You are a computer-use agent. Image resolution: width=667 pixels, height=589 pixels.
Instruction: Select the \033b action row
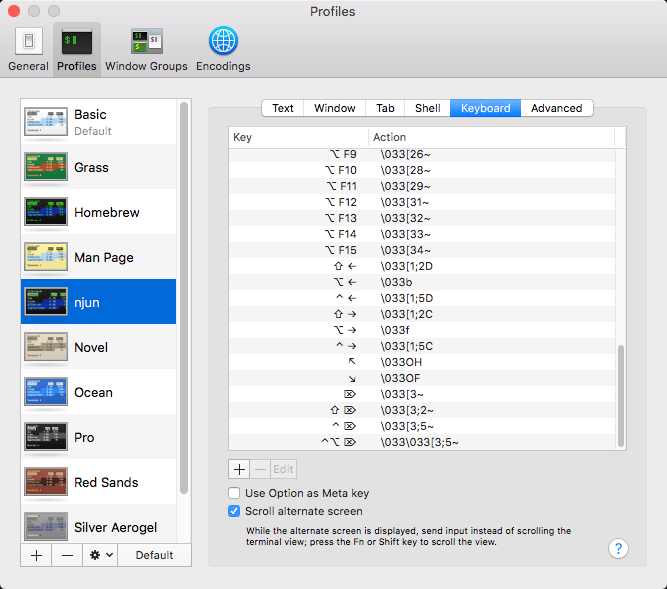[422, 282]
